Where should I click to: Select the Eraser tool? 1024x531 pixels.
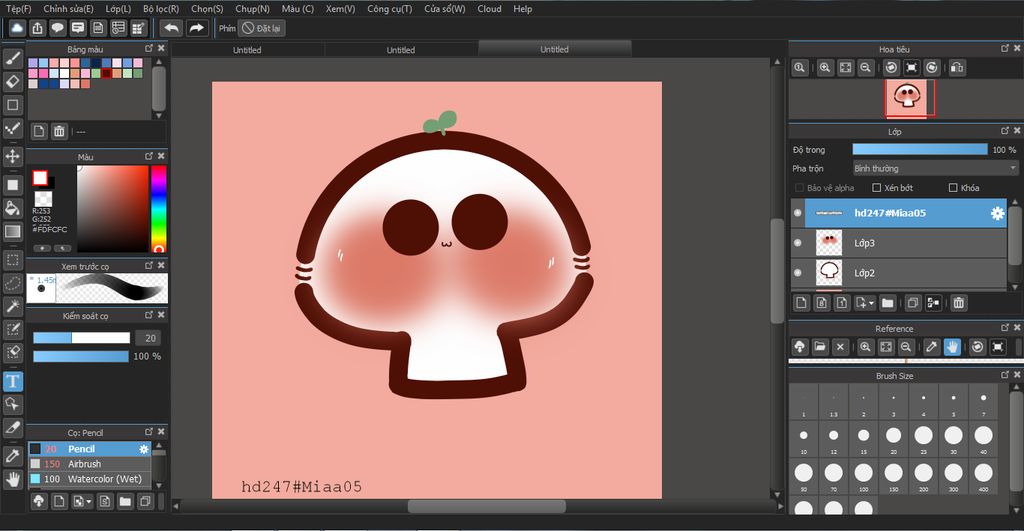click(x=12, y=82)
